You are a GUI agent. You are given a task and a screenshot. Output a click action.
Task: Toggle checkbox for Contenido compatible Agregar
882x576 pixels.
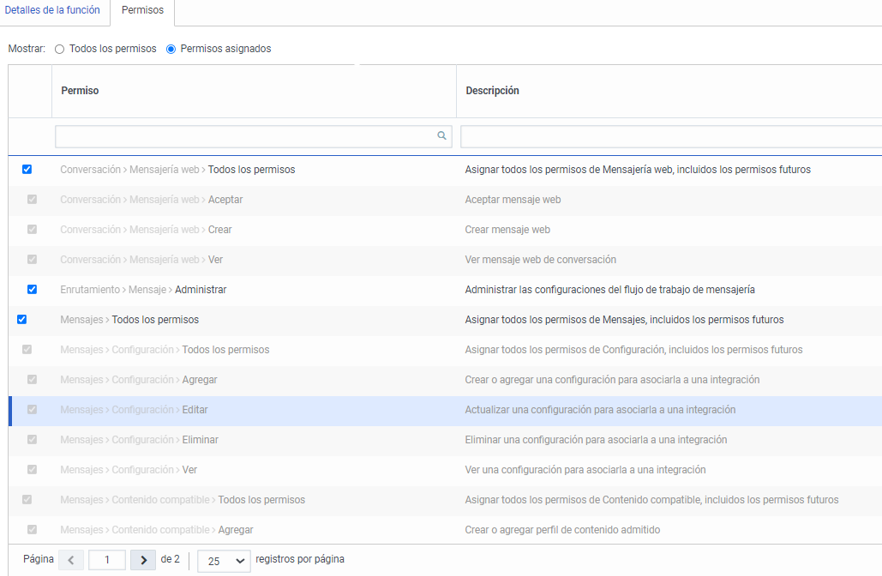point(32,529)
